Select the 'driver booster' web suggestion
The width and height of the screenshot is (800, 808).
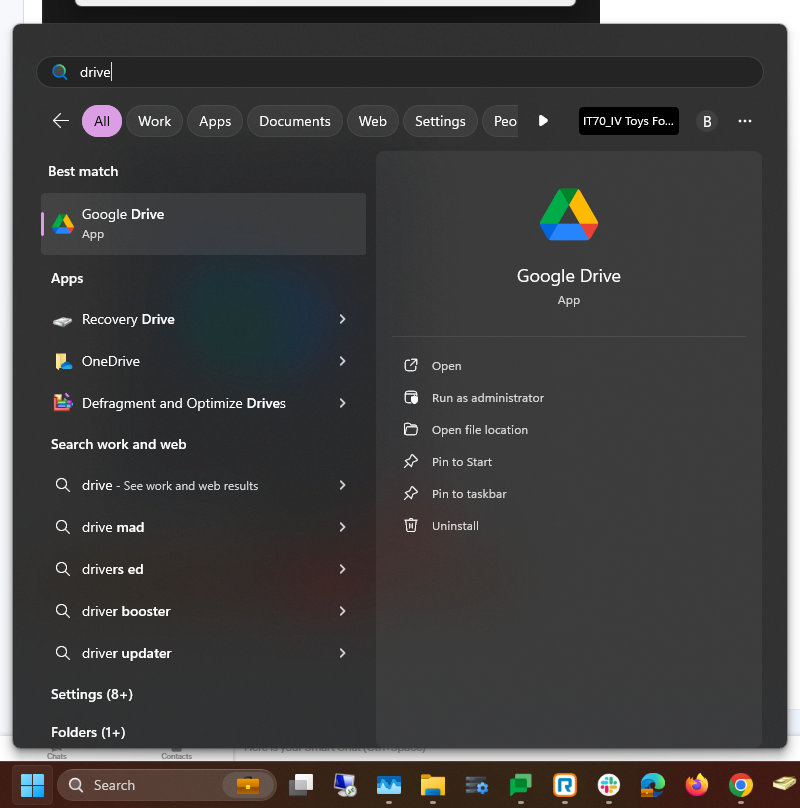pyautogui.click(x=203, y=611)
